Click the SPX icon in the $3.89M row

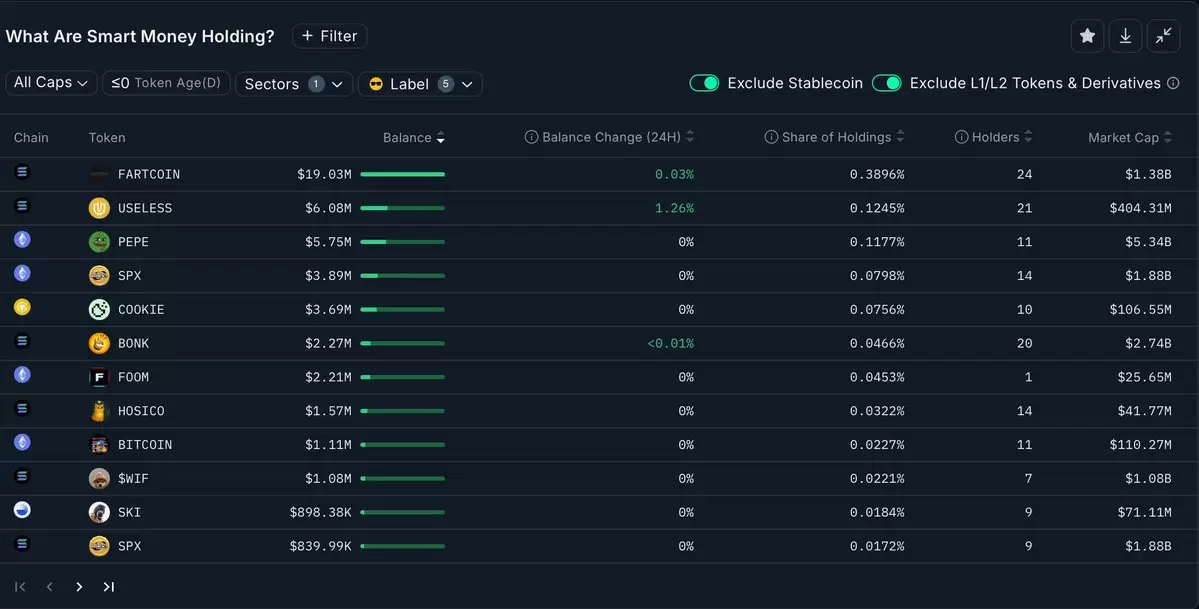click(99, 275)
